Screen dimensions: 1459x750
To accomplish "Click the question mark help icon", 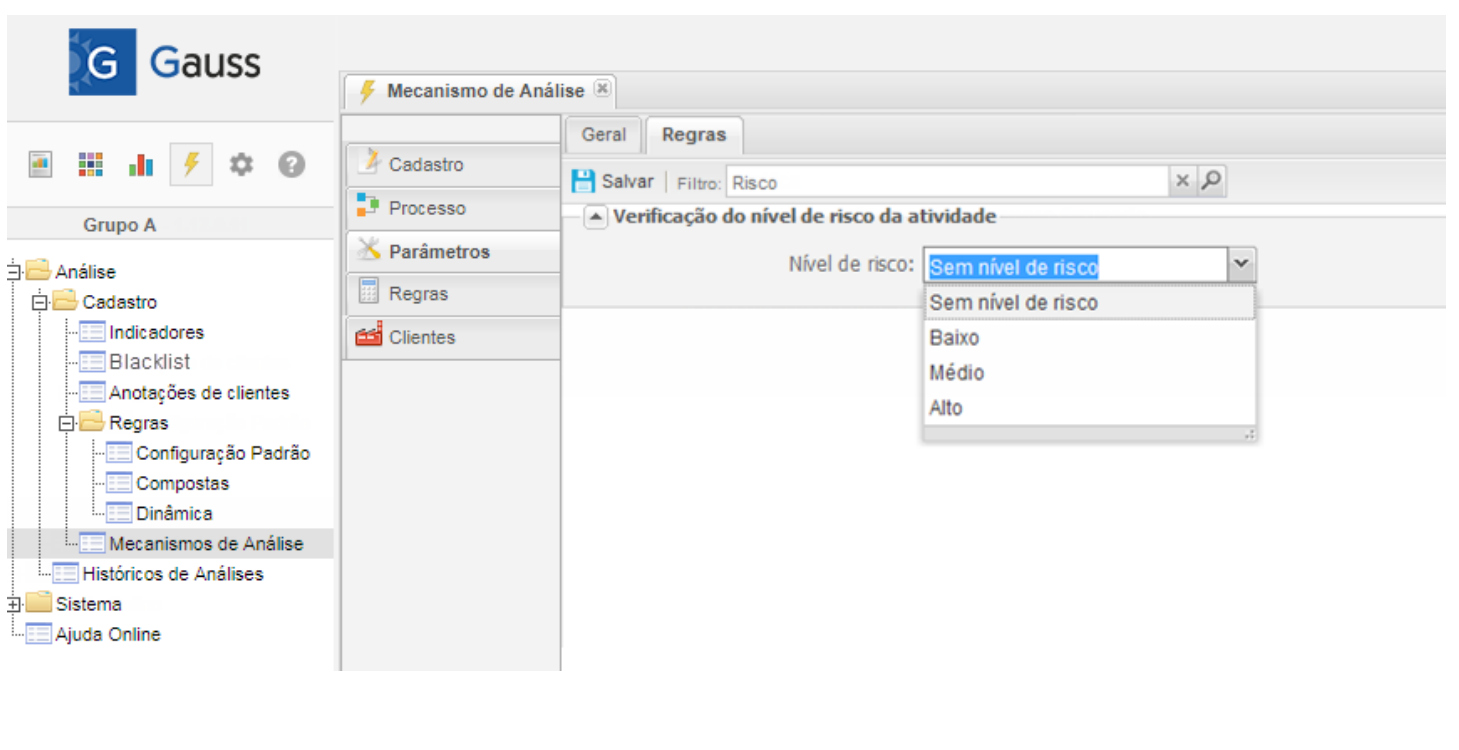I will 291,164.
